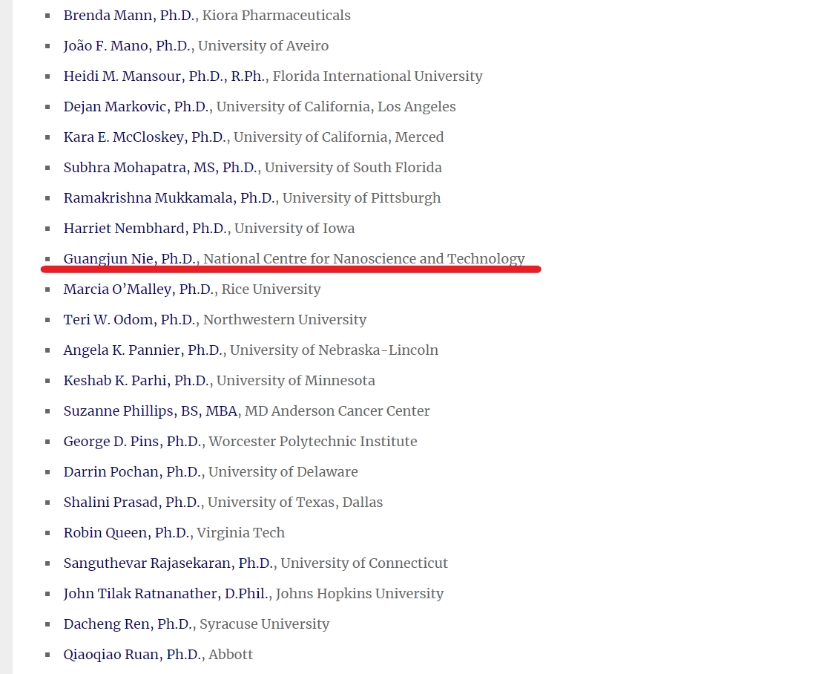Click Keshab K. Parhi's name
The height and width of the screenshot is (674, 830).
coord(136,380)
